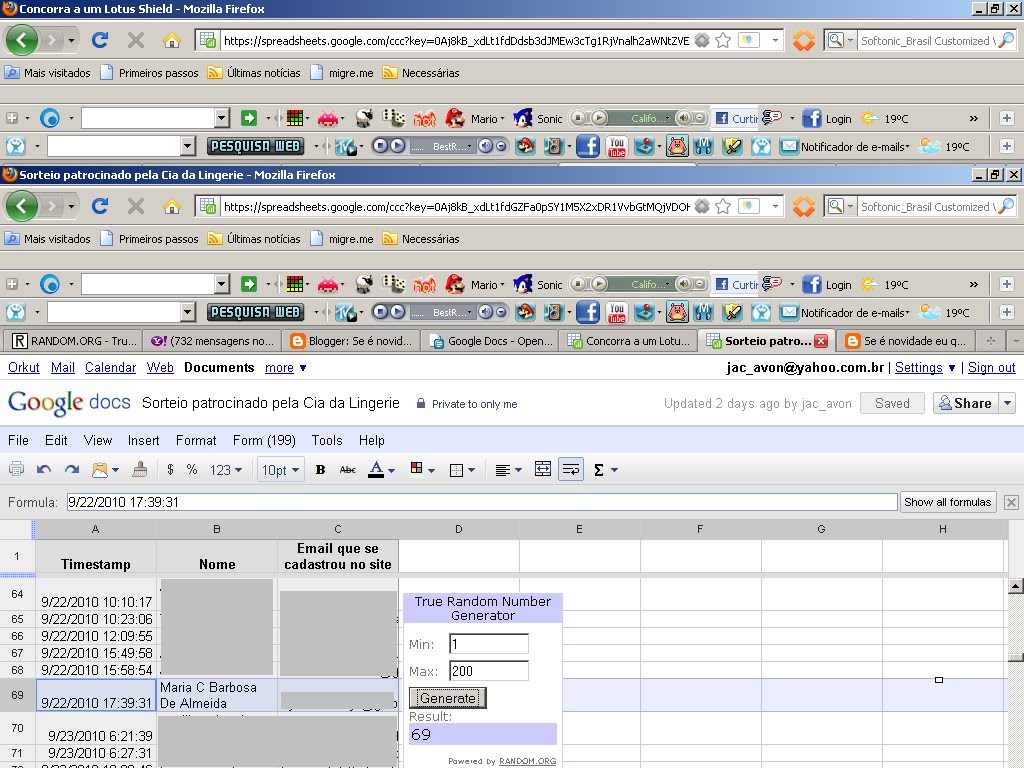Open the text color picker
Screen dimensions: 1024x768
tap(382, 470)
